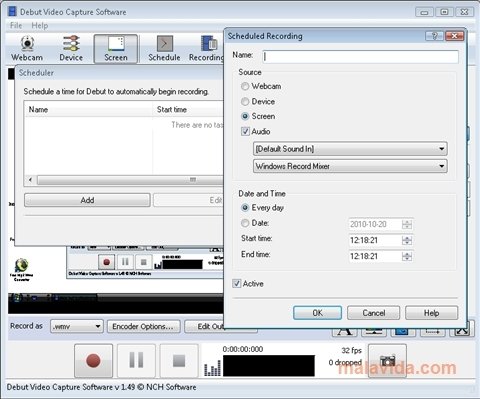The image size is (480, 399).
Task: Click the black recording progress display
Action: (269, 366)
